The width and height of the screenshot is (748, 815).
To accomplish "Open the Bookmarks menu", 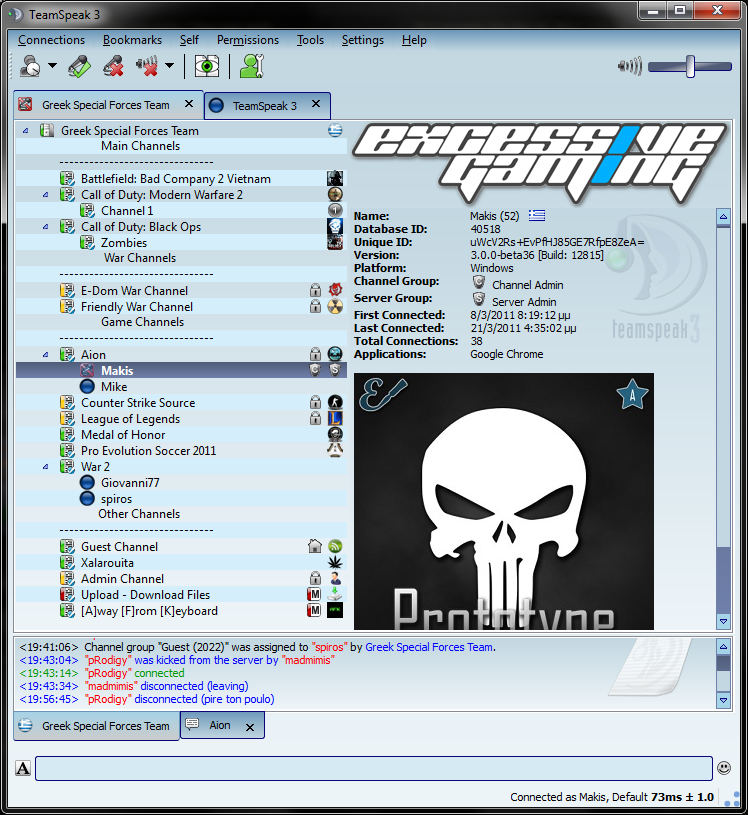I will [132, 40].
